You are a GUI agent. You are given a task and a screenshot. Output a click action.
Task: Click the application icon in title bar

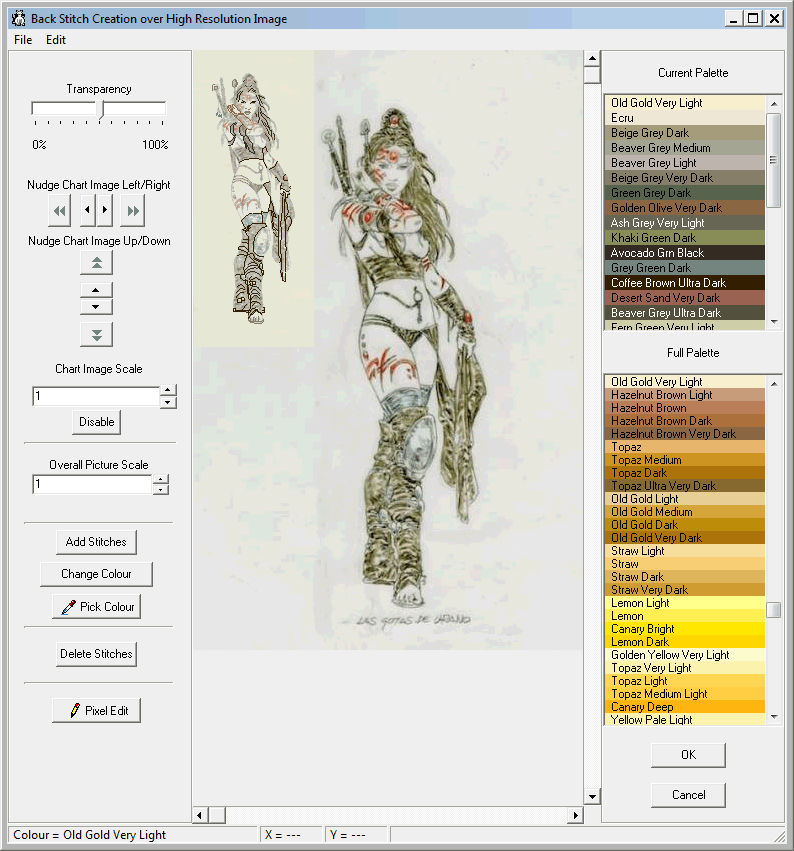pos(19,18)
